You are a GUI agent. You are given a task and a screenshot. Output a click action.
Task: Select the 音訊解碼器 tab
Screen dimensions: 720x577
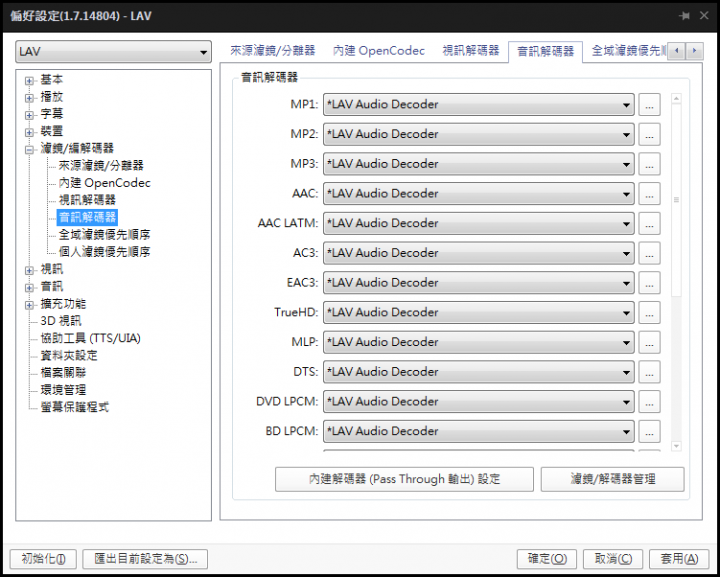coord(546,51)
